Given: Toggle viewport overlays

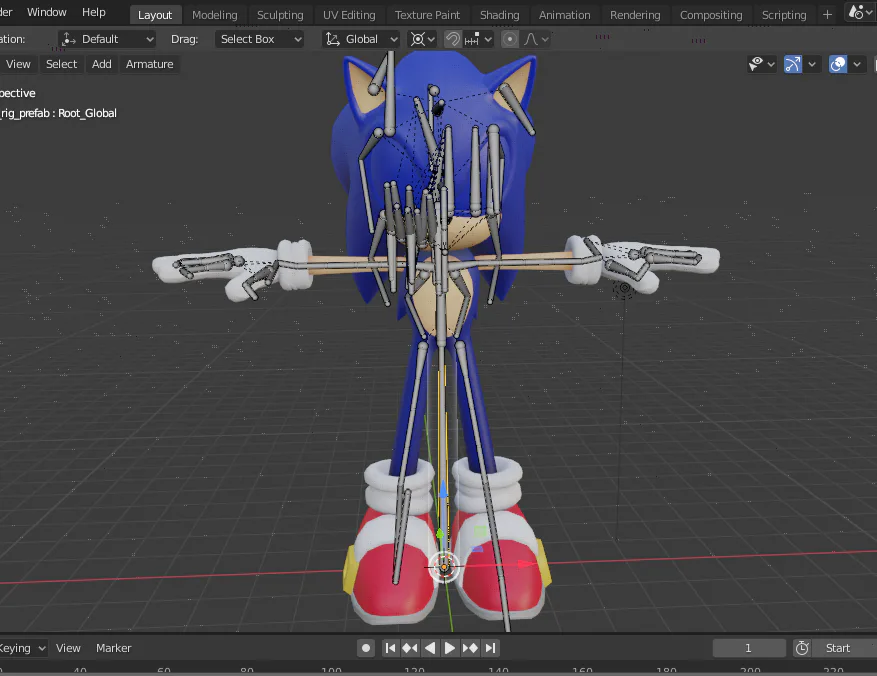Looking at the screenshot, I should [838, 64].
